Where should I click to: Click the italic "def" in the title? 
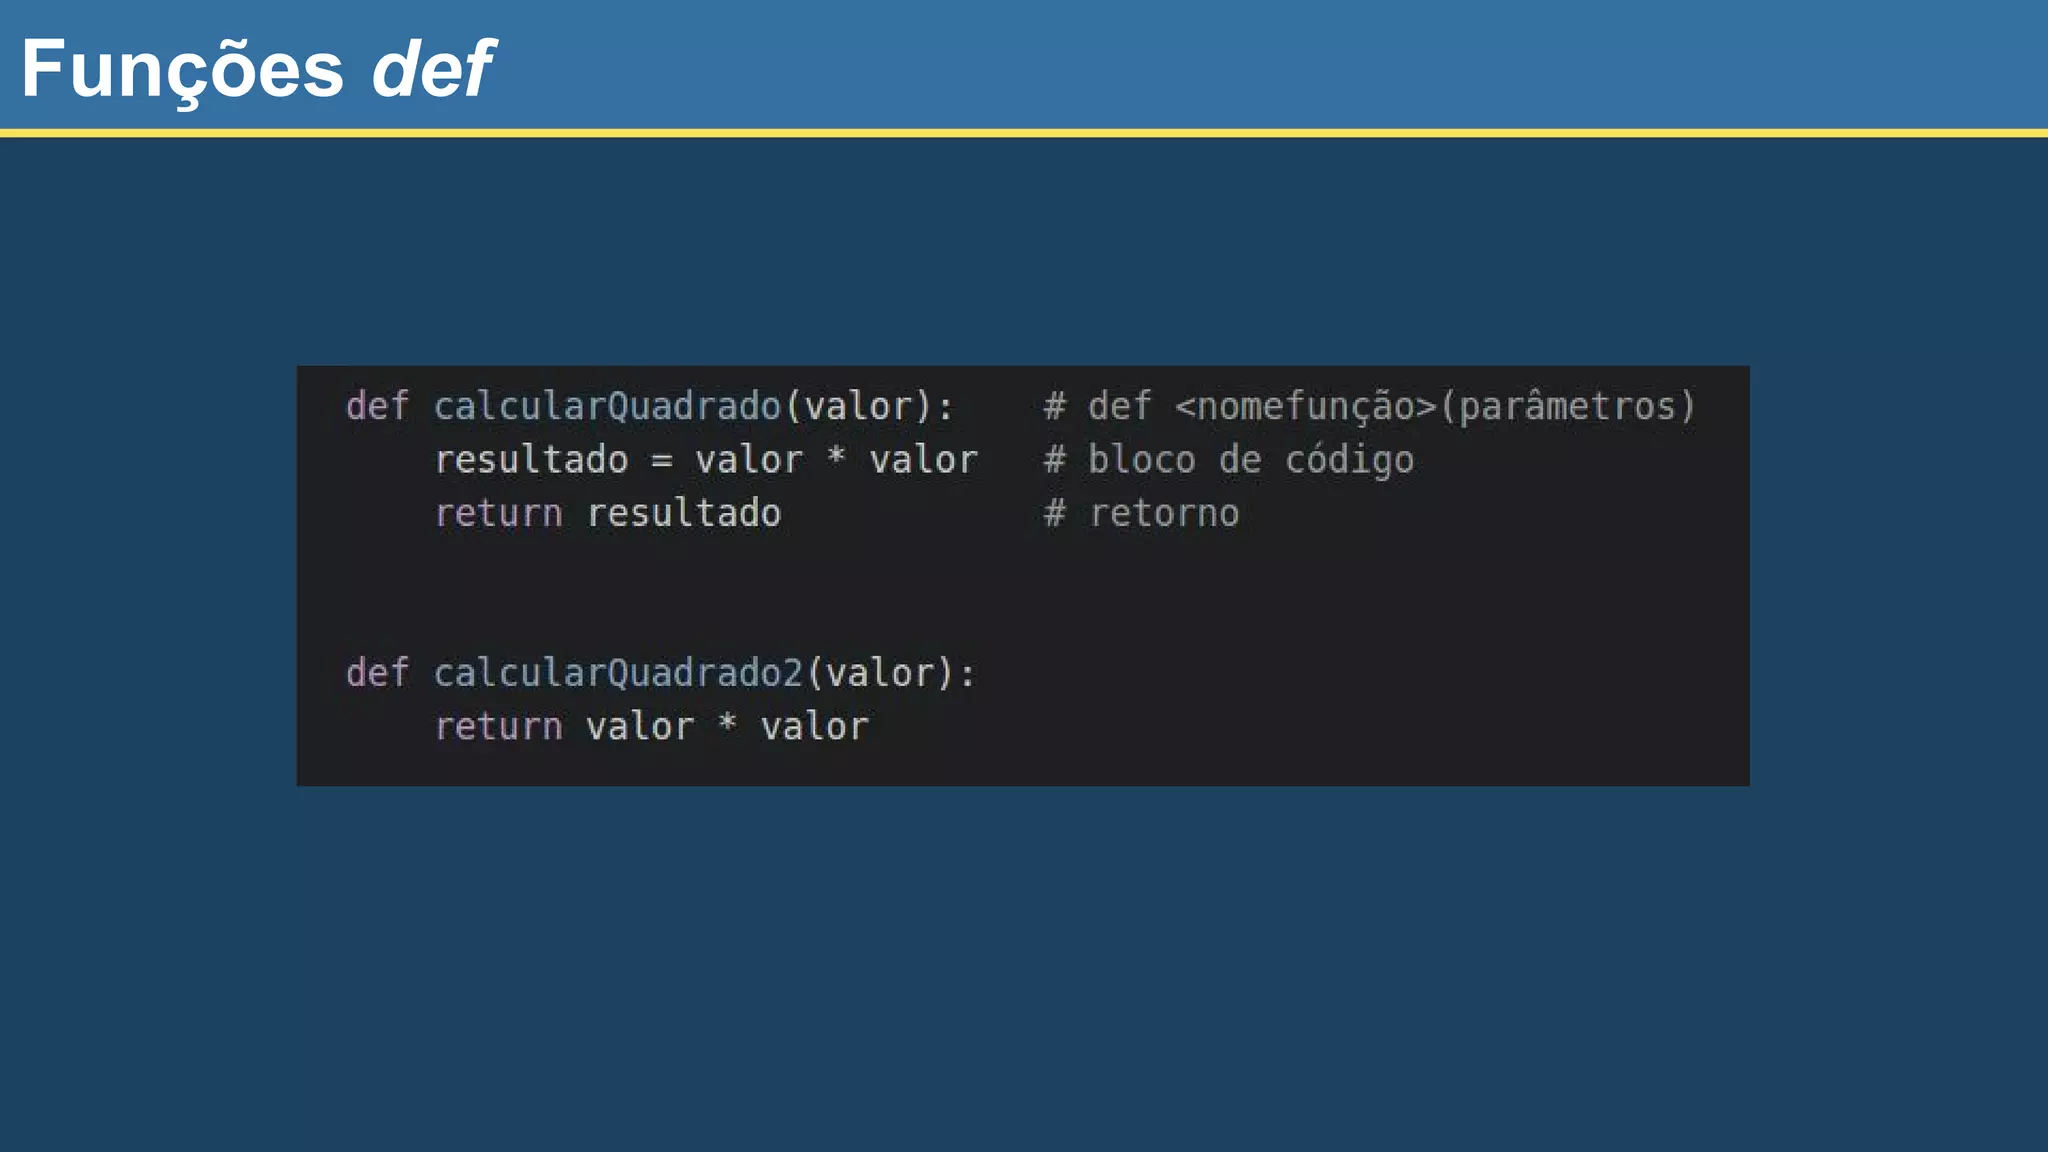[x=432, y=69]
